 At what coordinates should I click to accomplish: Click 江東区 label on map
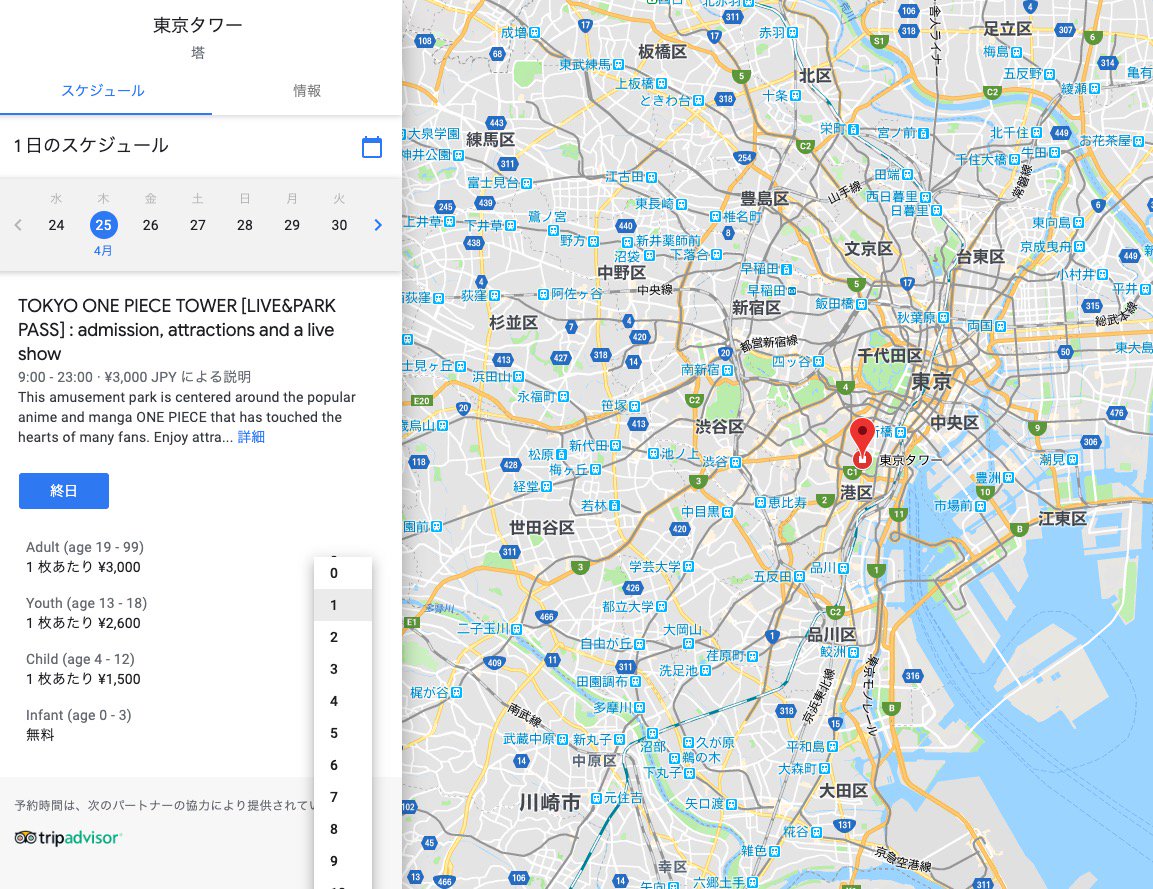coord(1063,518)
